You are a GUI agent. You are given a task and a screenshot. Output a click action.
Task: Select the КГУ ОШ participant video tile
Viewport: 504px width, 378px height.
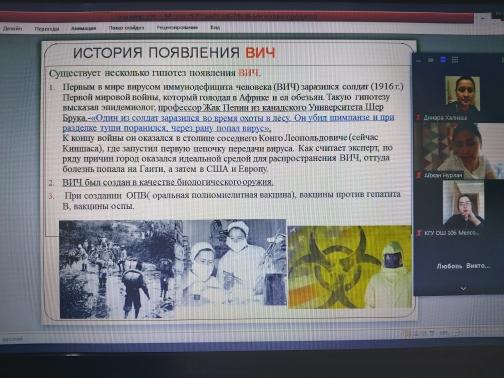click(463, 204)
